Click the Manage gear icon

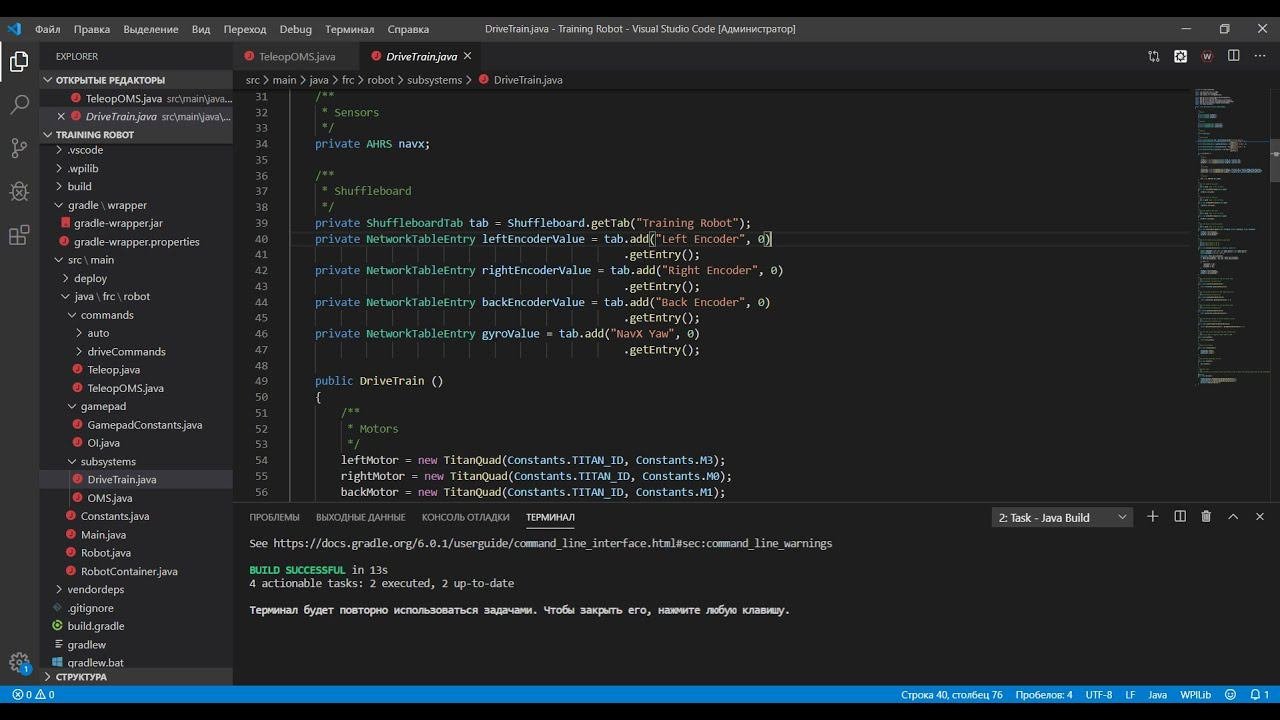[x=19, y=662]
